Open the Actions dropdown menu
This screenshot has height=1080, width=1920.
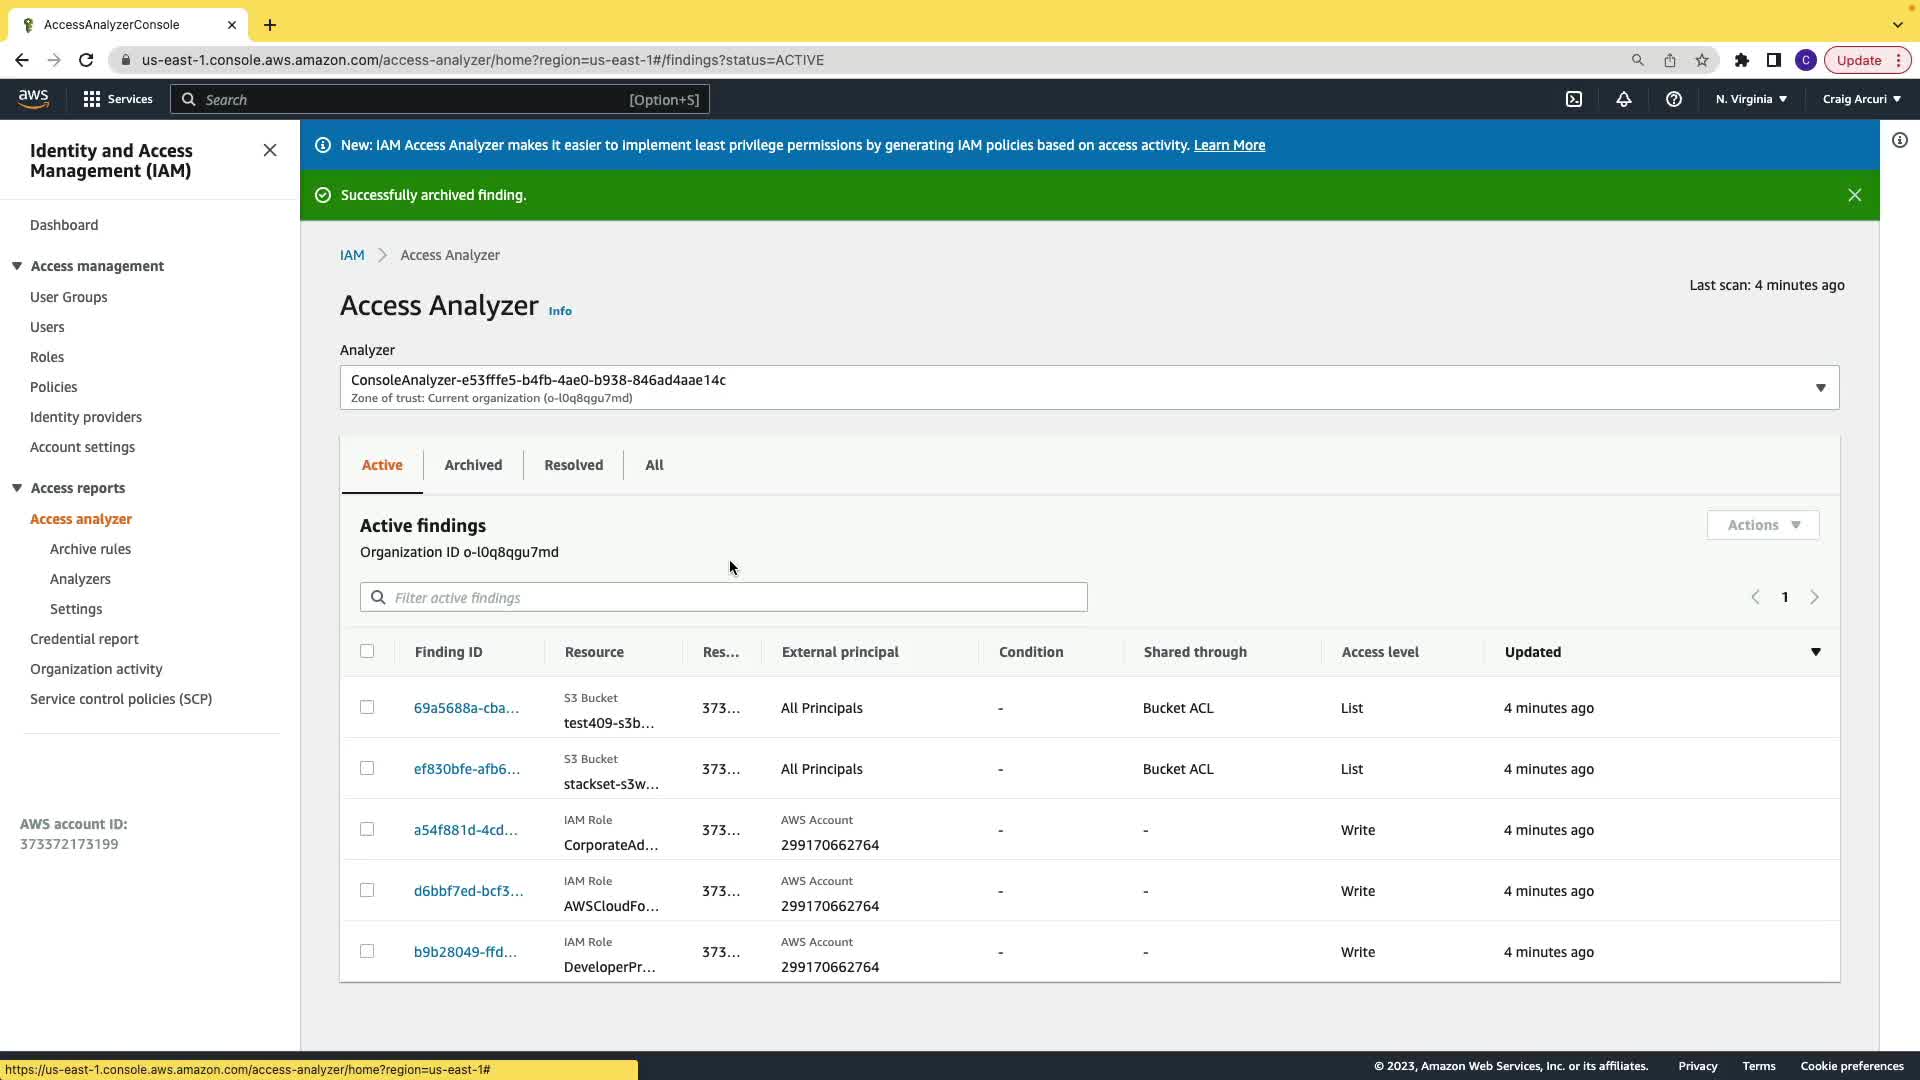[1763, 525]
